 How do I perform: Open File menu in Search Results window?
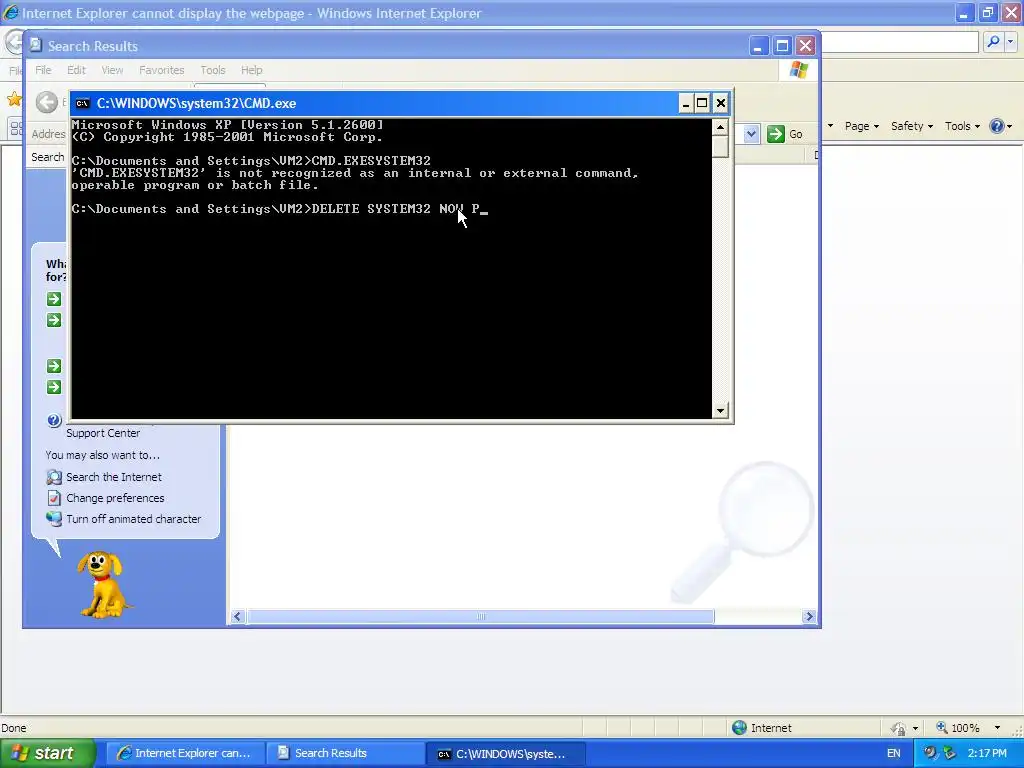[43, 70]
